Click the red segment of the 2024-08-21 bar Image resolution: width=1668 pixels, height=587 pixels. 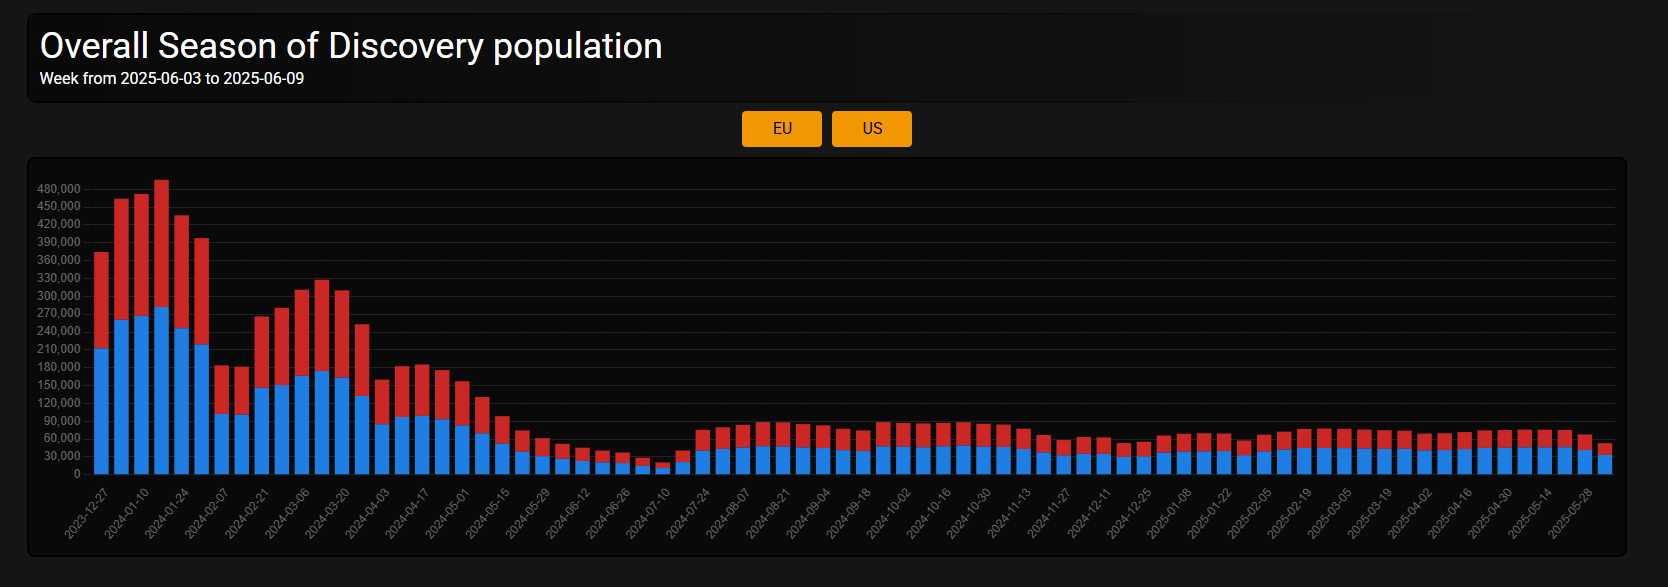pos(783,434)
